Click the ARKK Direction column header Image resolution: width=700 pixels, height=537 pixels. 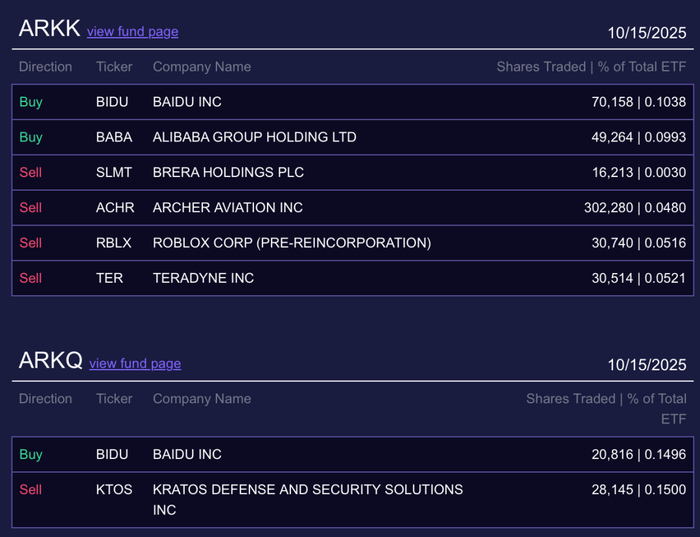click(x=45, y=67)
